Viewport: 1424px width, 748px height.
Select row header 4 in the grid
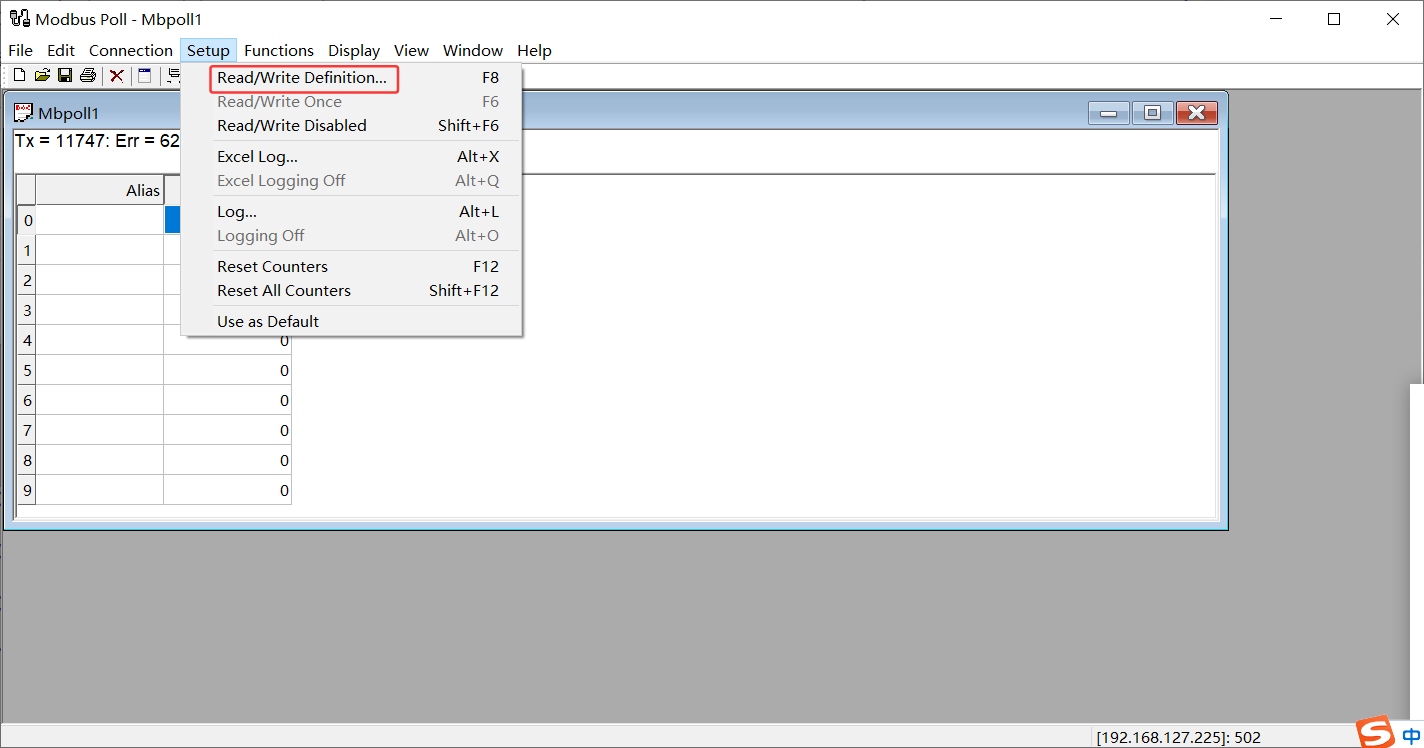tap(27, 340)
